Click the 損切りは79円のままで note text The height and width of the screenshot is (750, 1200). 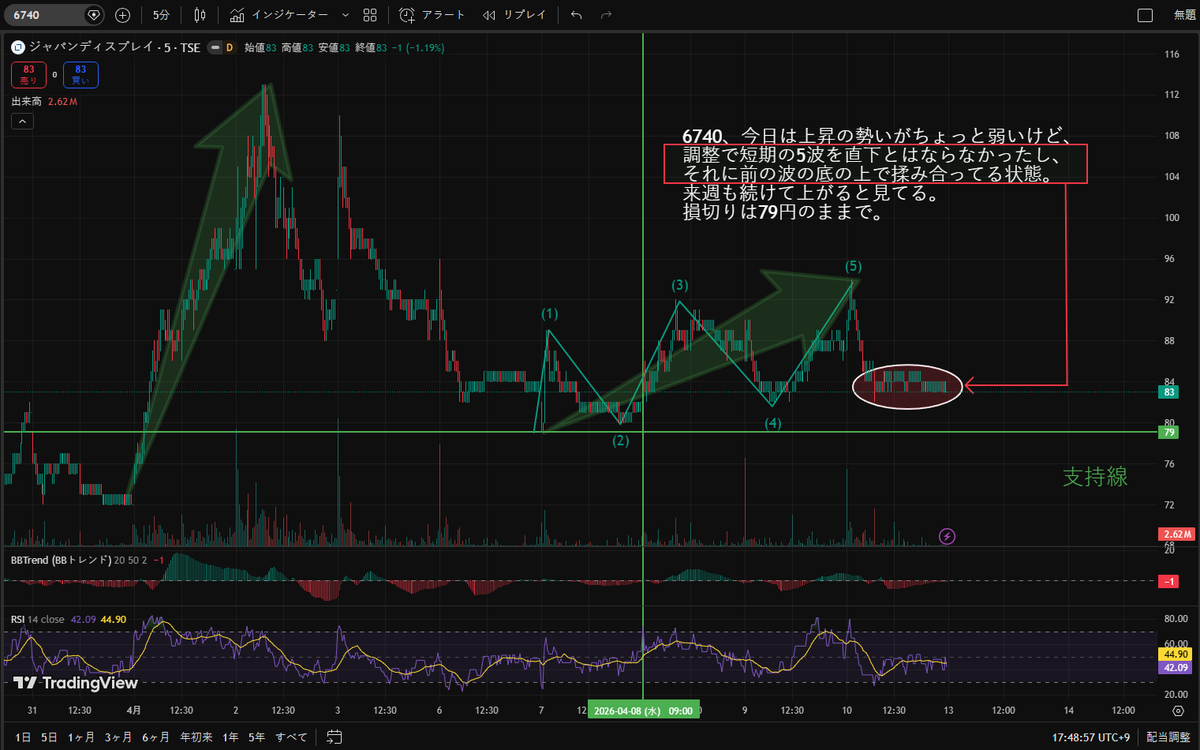781,214
